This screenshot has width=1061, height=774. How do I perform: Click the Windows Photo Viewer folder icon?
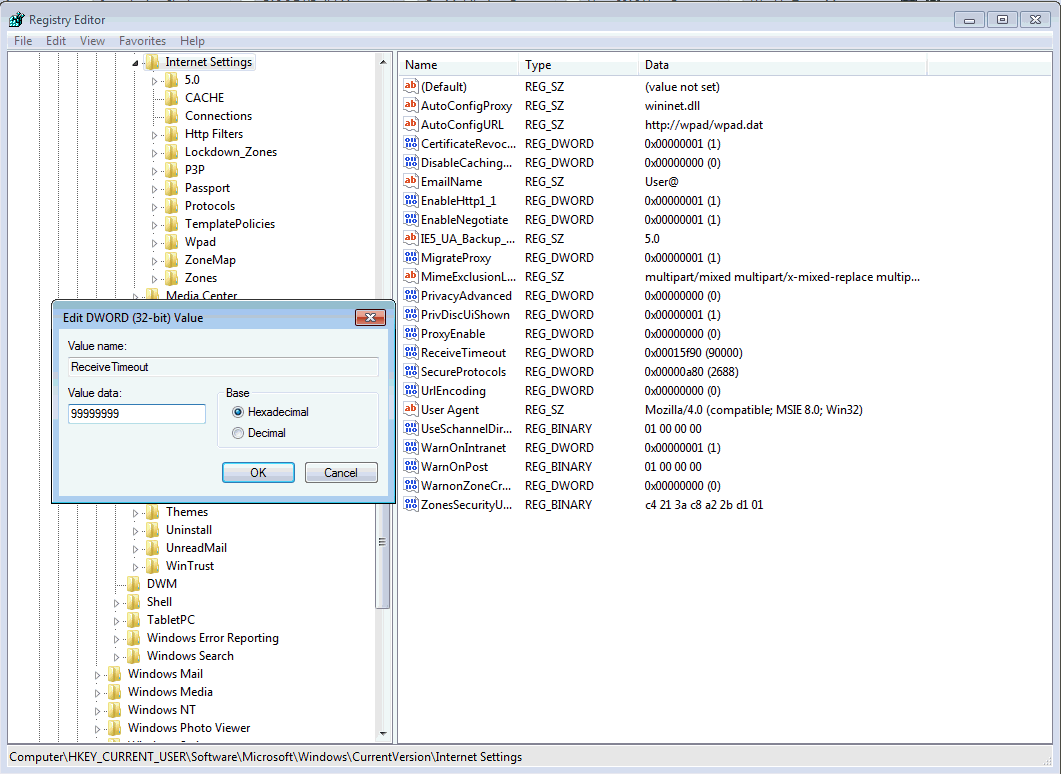[115, 728]
